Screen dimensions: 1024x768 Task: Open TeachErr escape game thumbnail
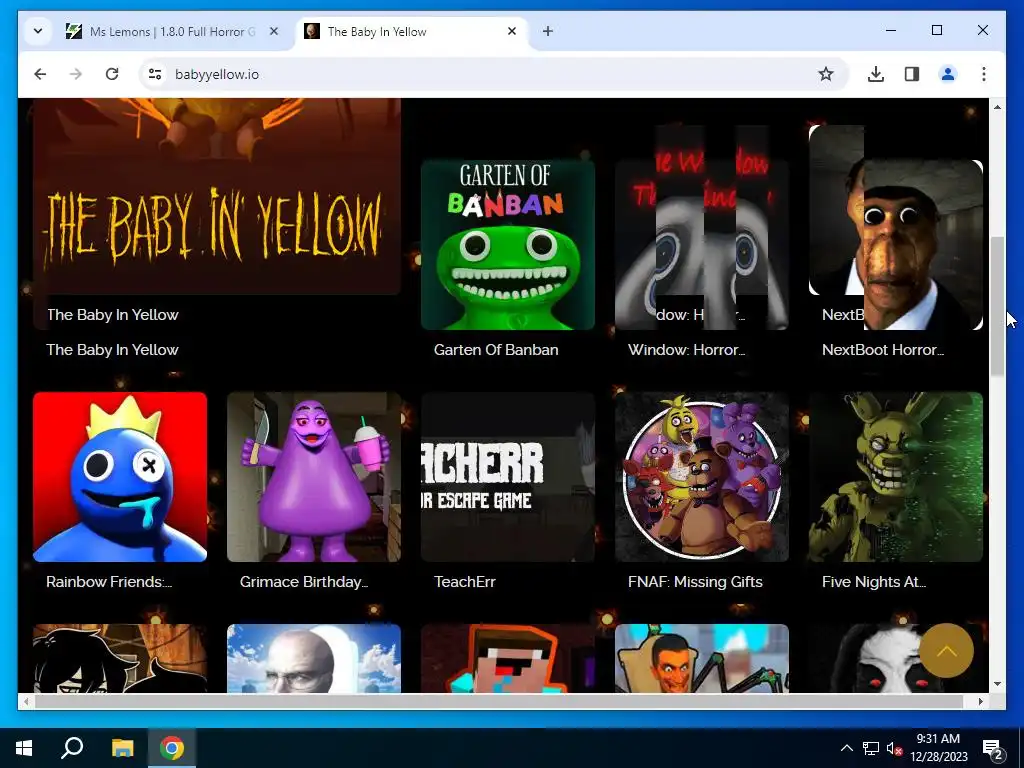click(x=508, y=477)
